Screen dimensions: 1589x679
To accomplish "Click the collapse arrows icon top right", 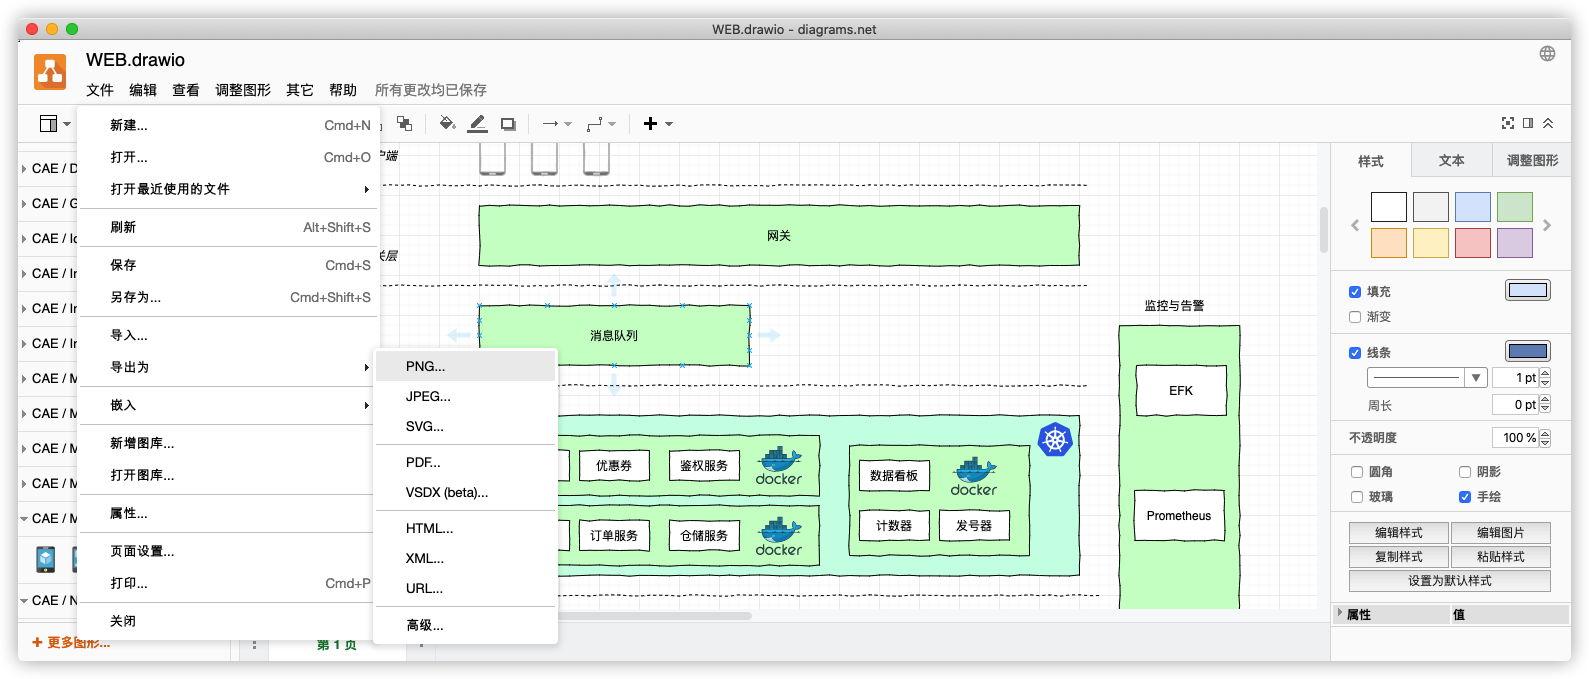I will (x=1548, y=123).
